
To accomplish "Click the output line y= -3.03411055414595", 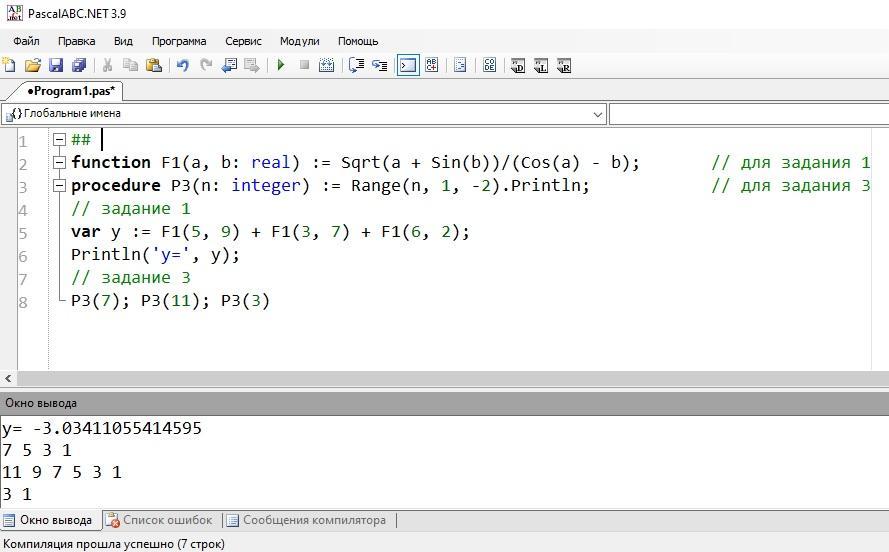I will pos(101,428).
